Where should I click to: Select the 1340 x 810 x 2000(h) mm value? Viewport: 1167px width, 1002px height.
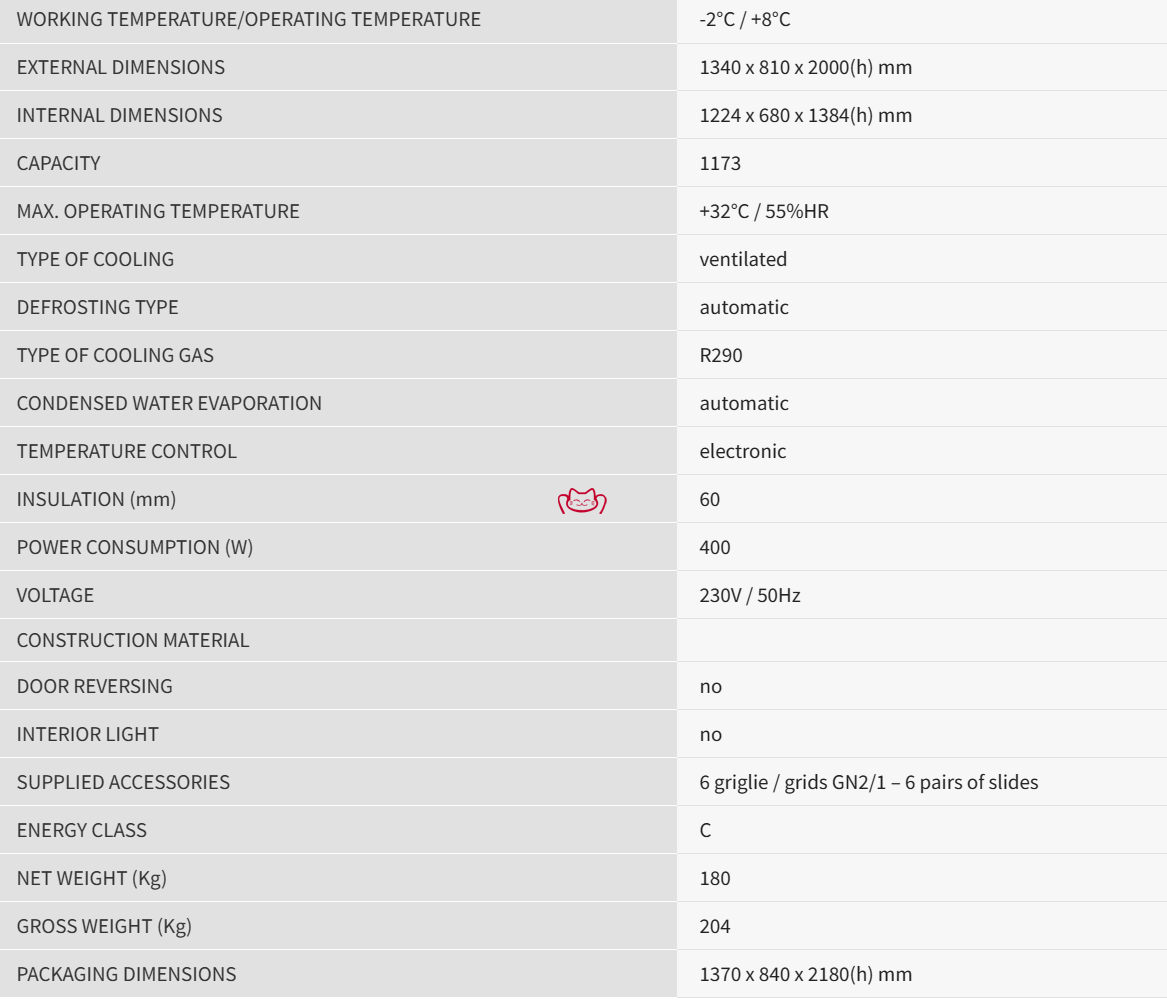[805, 68]
